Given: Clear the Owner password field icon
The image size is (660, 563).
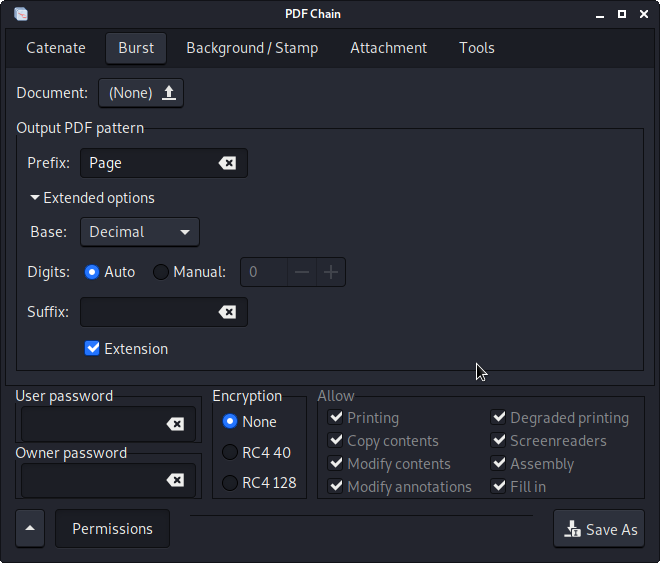Looking at the screenshot, I should [x=176, y=480].
